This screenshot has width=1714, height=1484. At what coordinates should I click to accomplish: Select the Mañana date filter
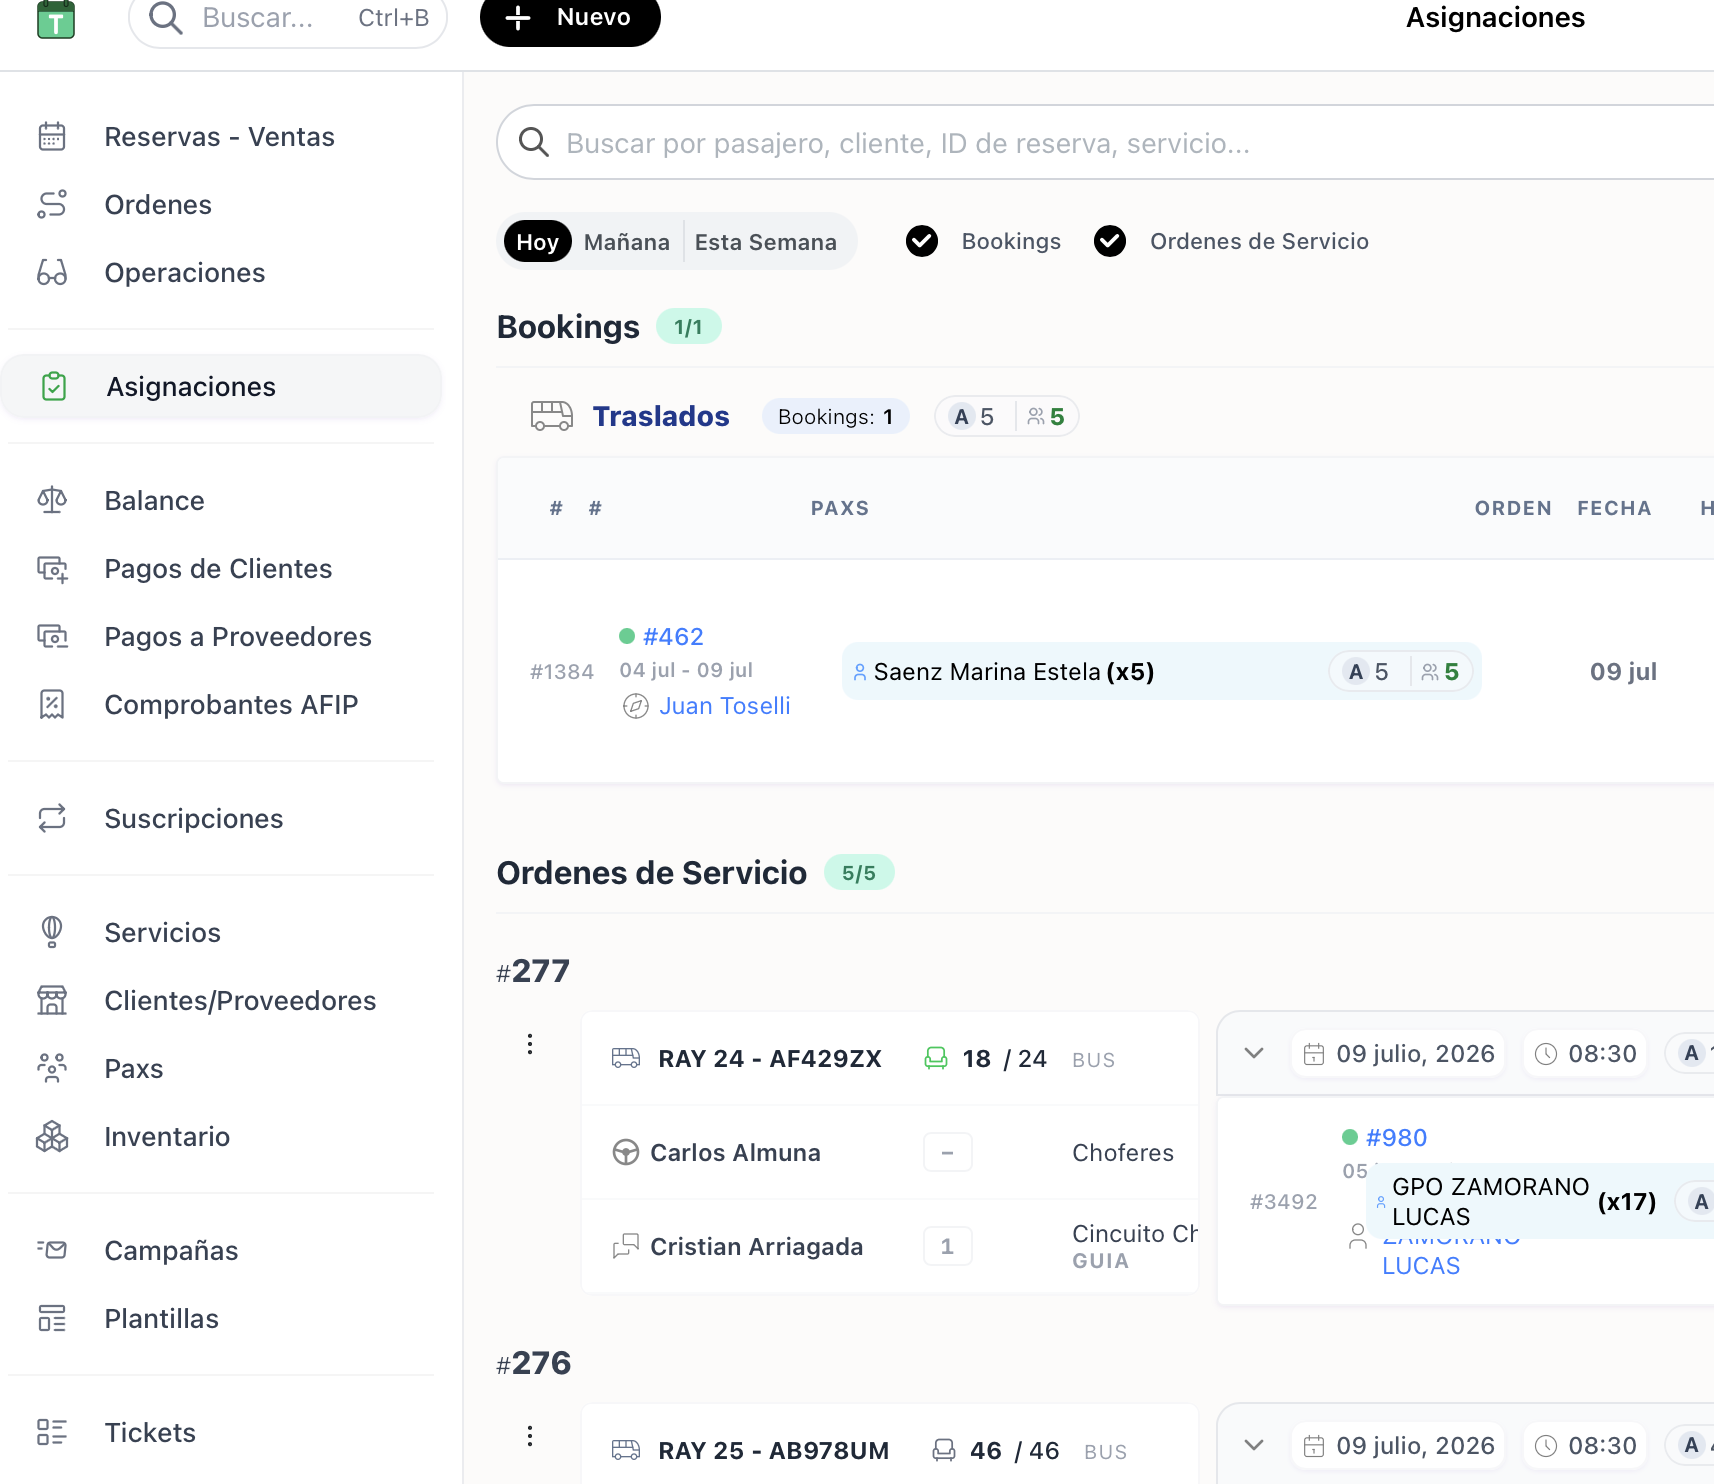pos(627,242)
